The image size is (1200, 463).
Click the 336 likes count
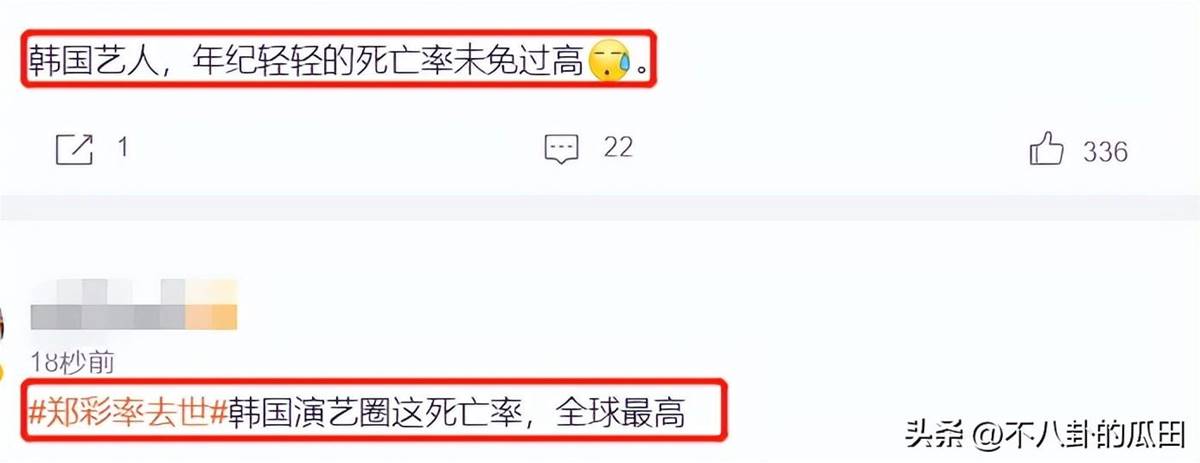pos(1105,151)
